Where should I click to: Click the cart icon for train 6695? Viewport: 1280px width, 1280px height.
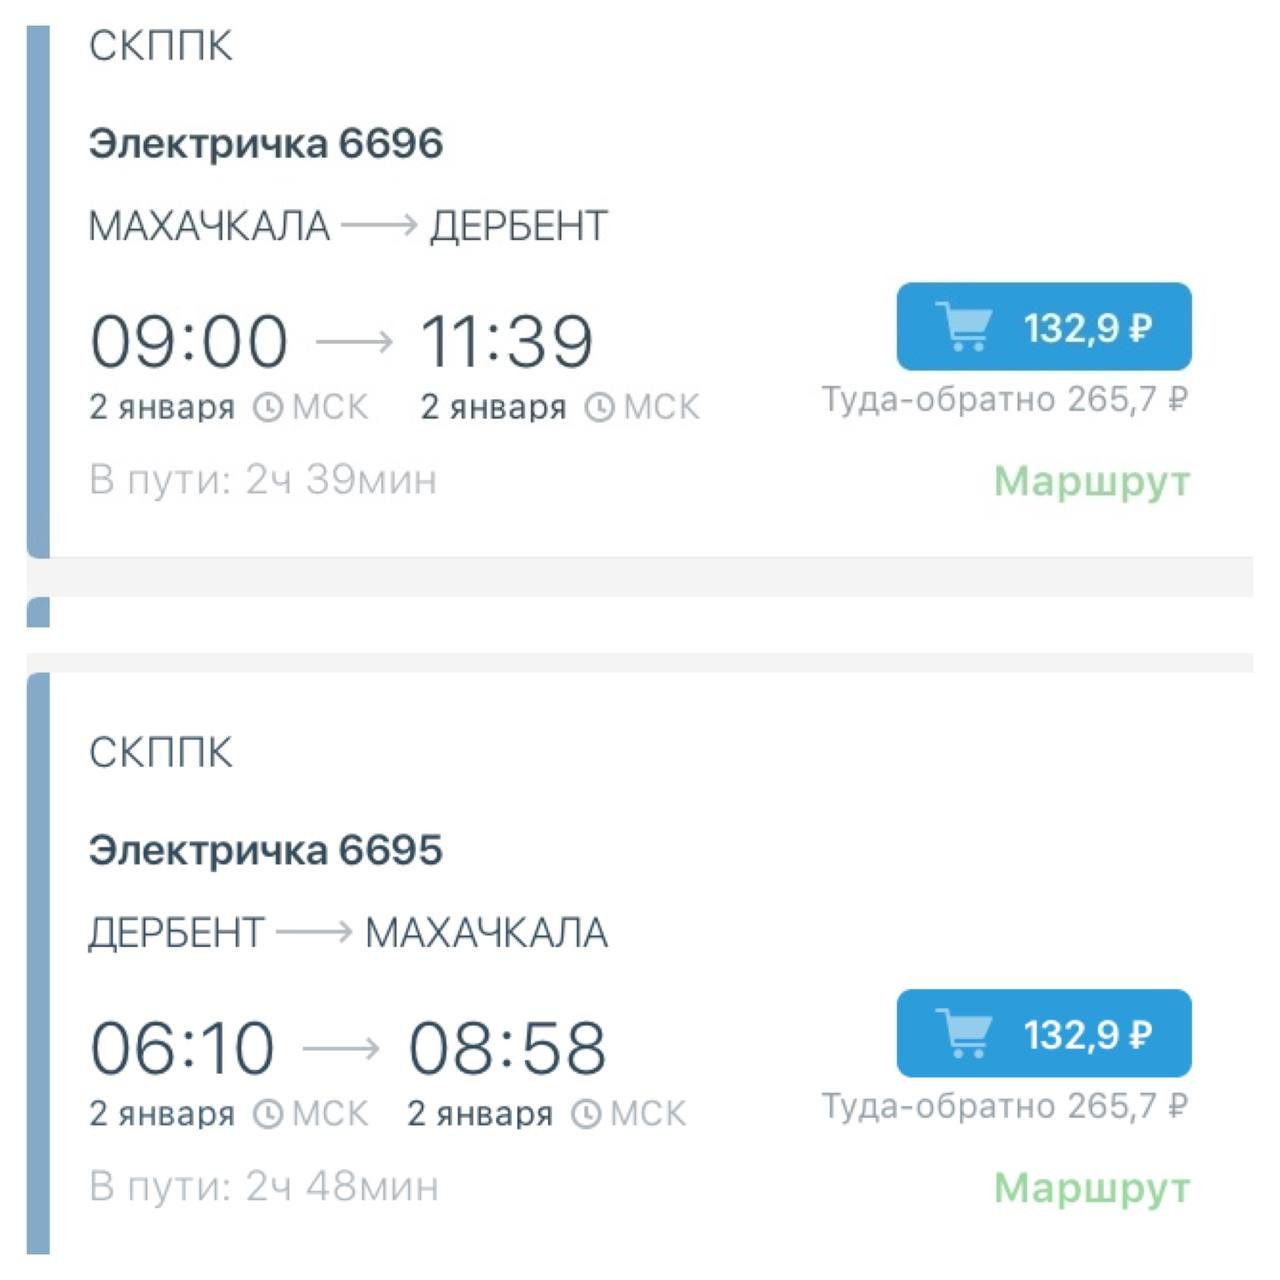[964, 1033]
